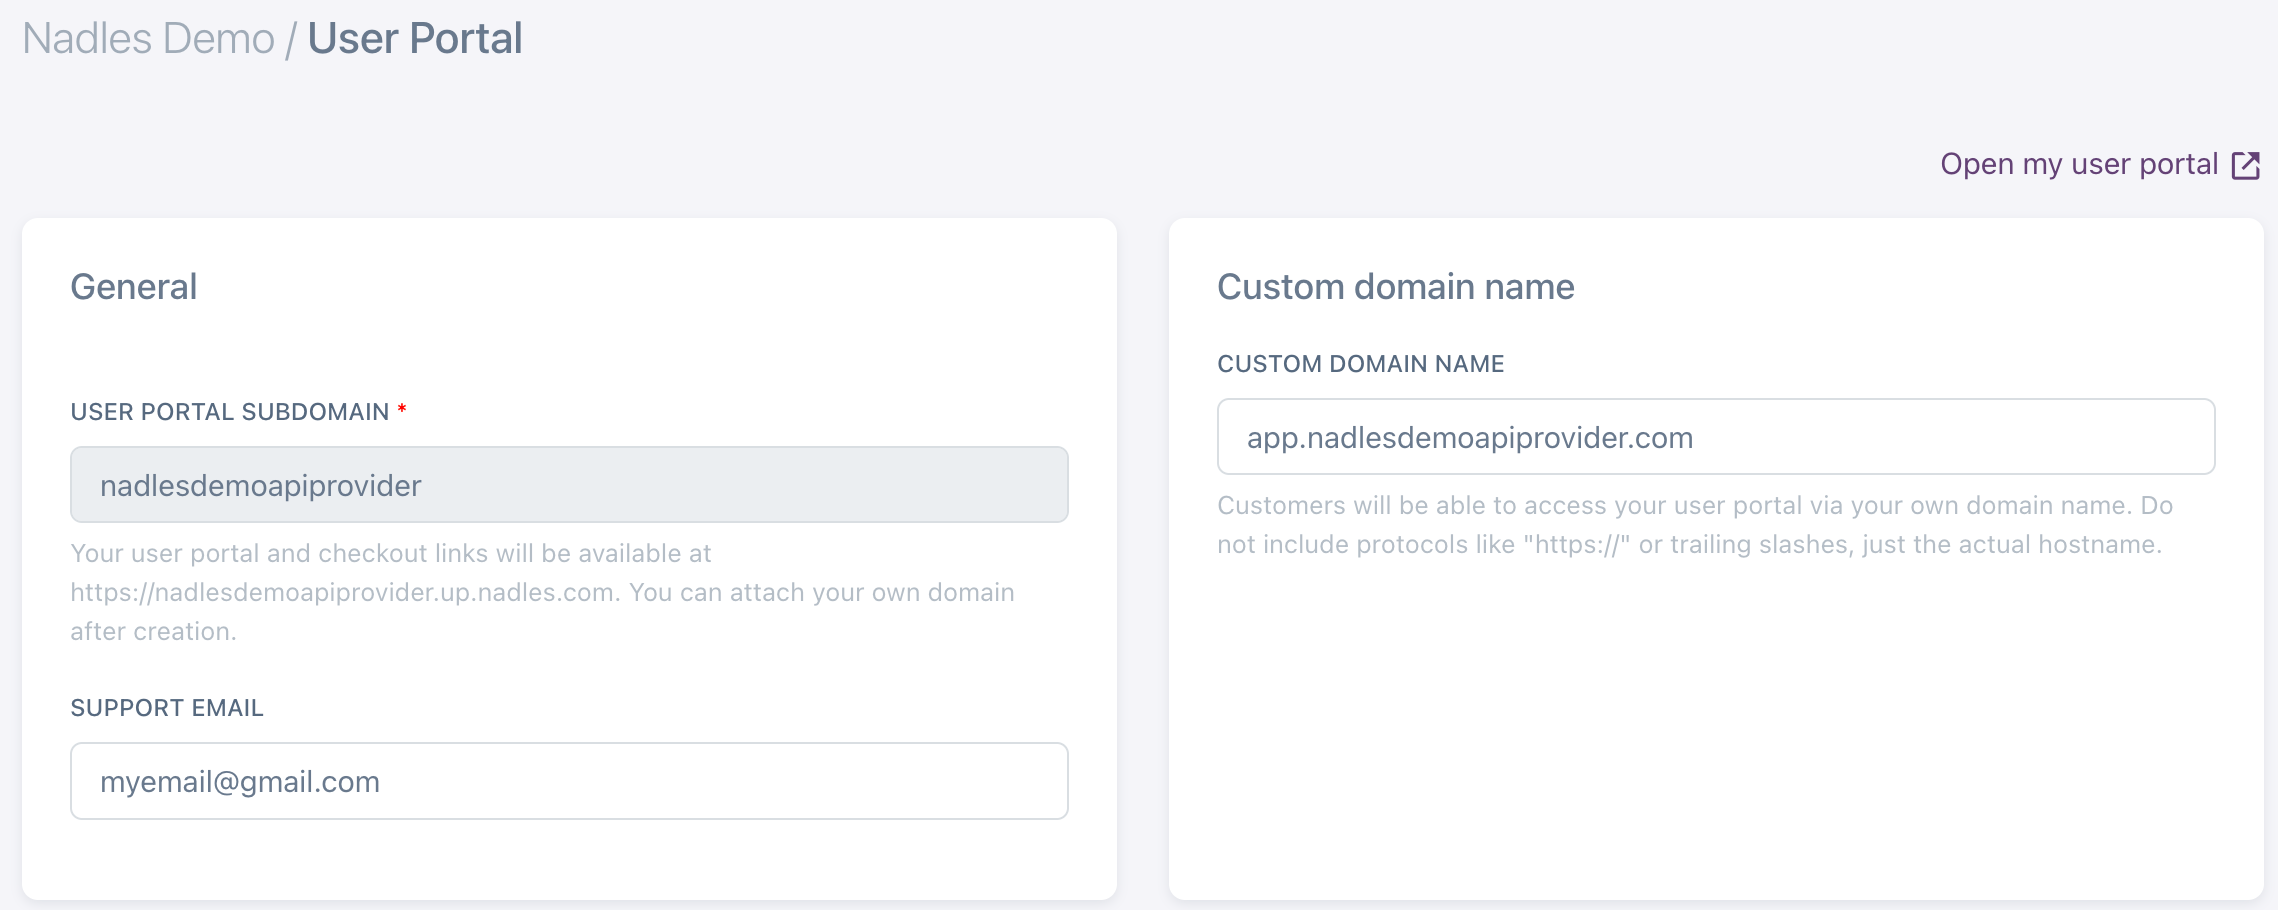Viewport: 2278px width, 910px height.
Task: Click the General section heading
Action: click(133, 287)
